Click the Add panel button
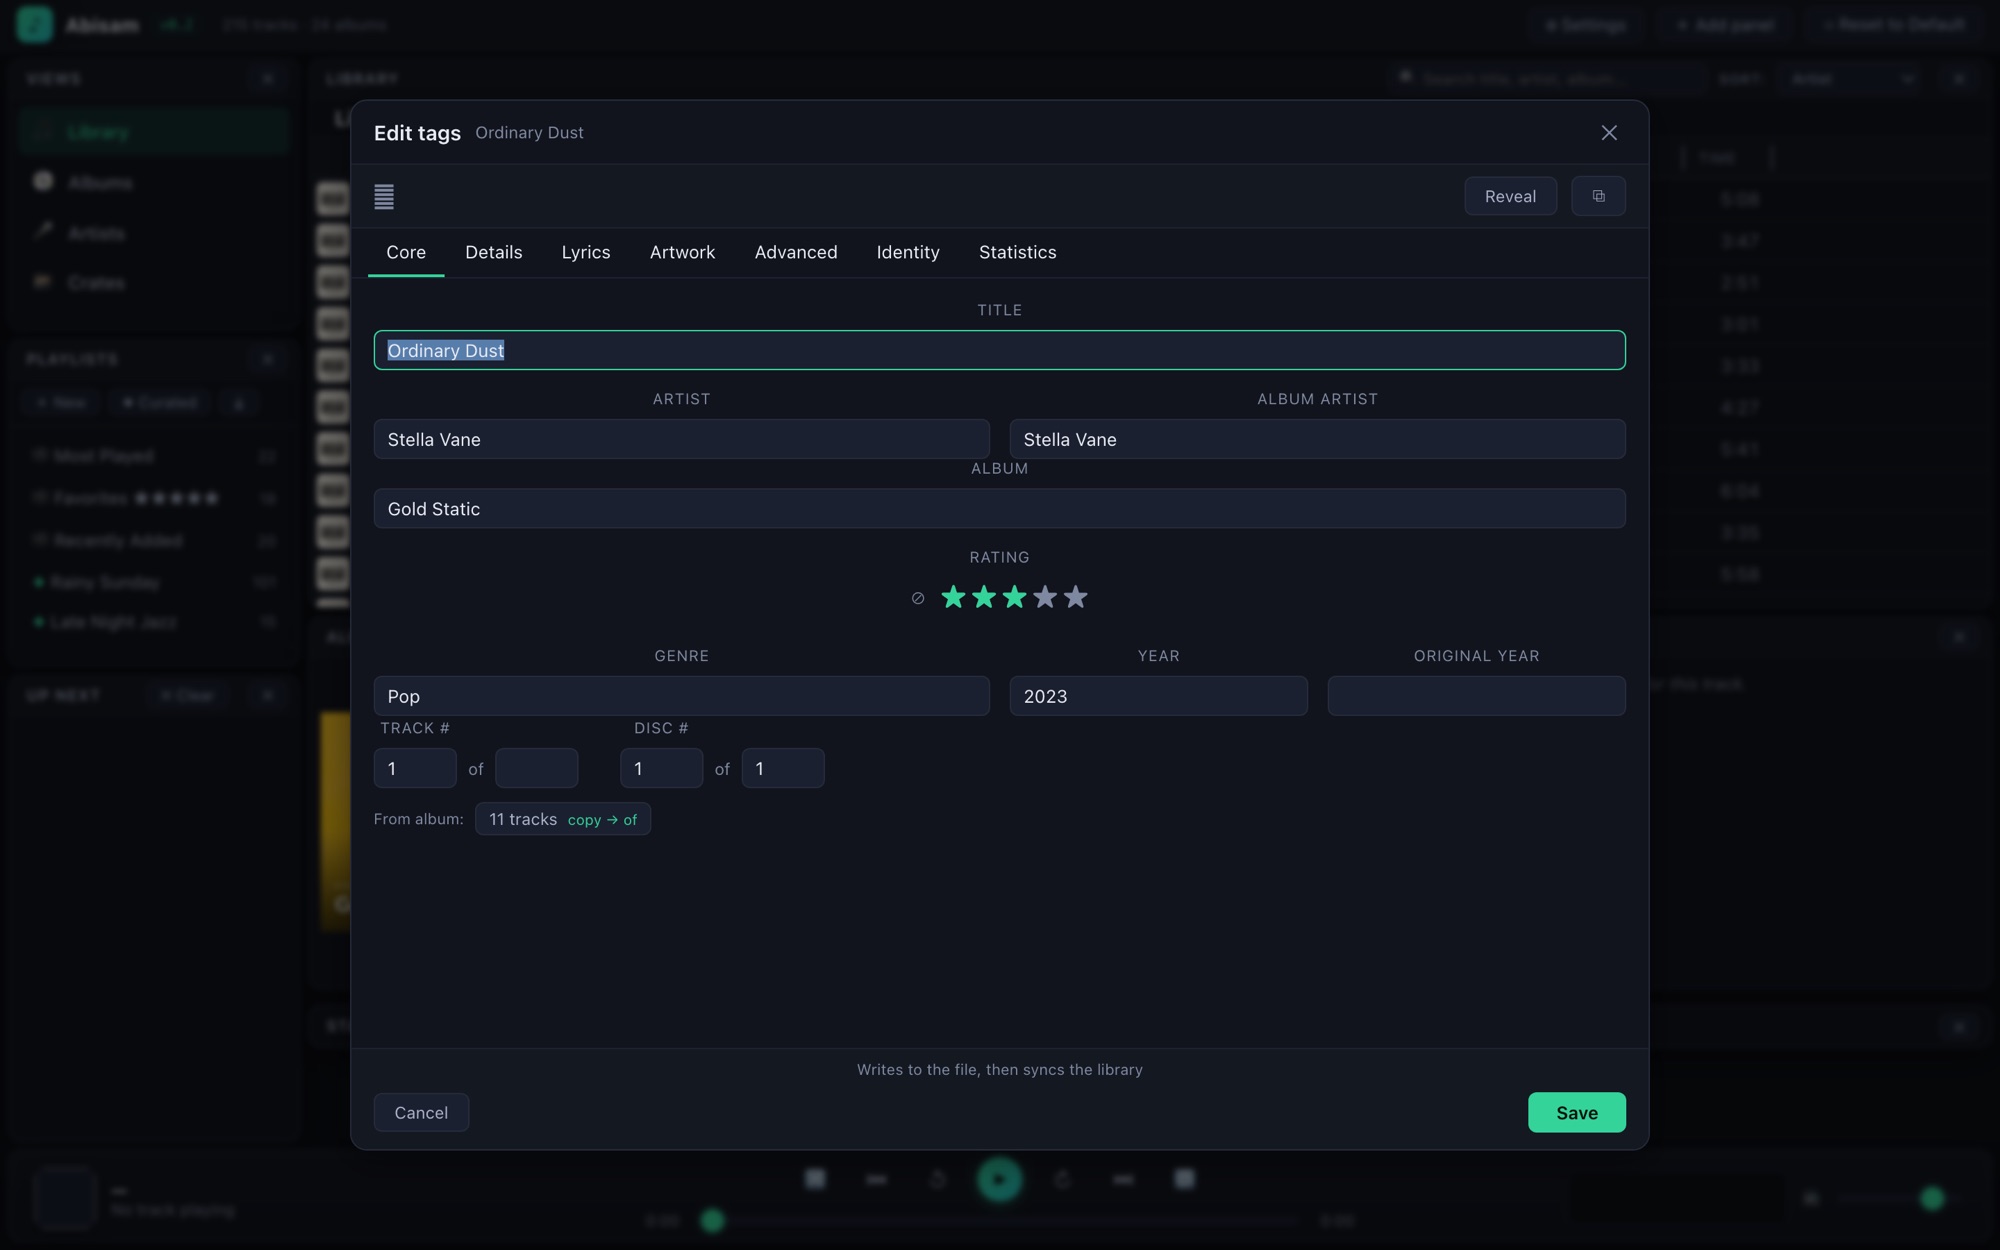 pos(1725,25)
